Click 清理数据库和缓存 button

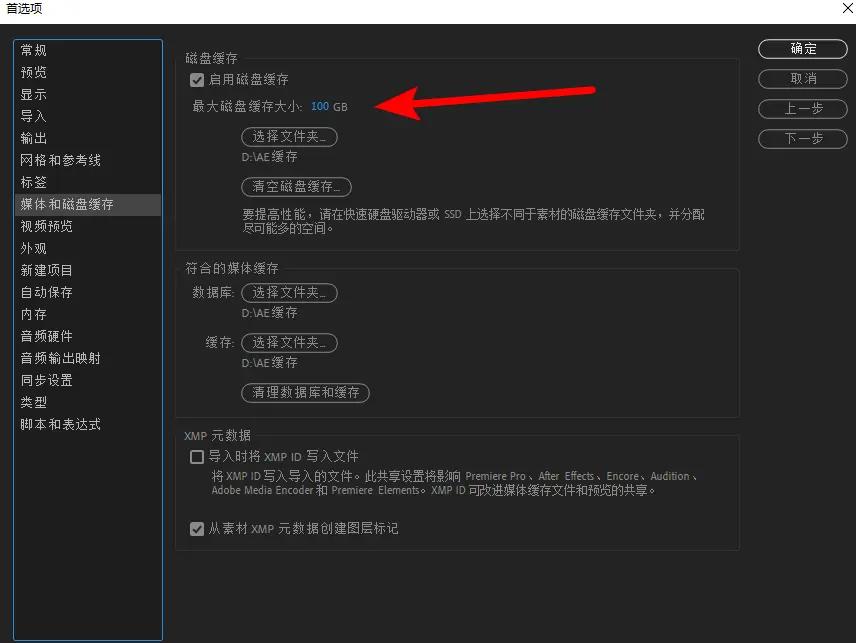click(x=305, y=393)
